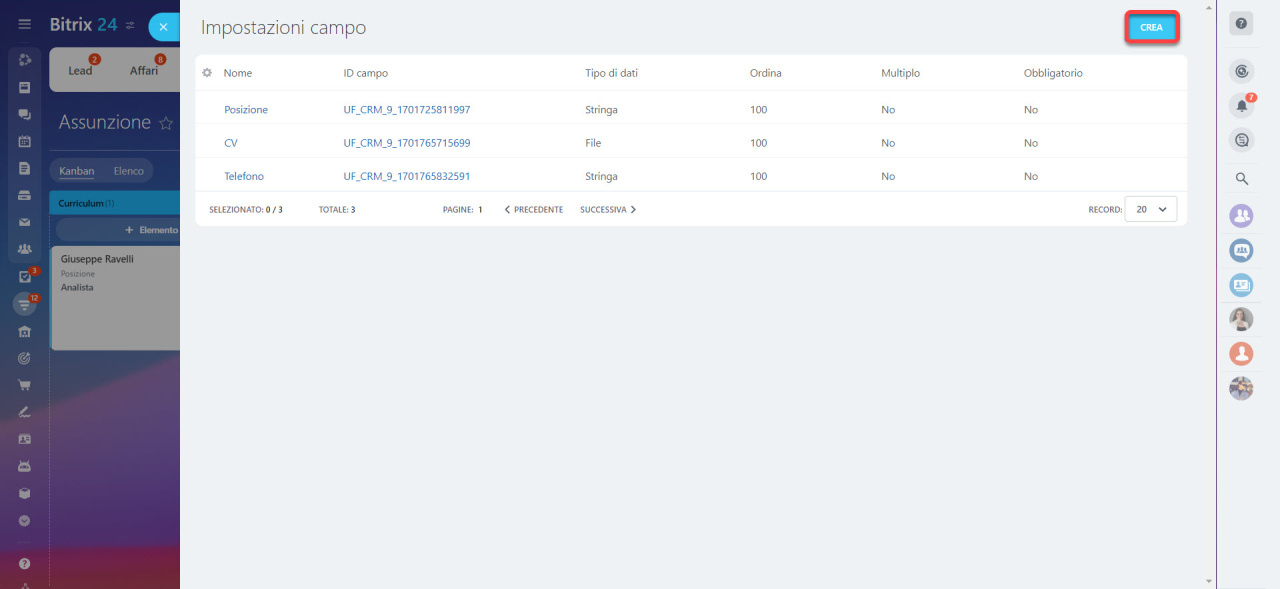Open the hamburger menu at top left
1280x589 pixels.
(x=24, y=23)
